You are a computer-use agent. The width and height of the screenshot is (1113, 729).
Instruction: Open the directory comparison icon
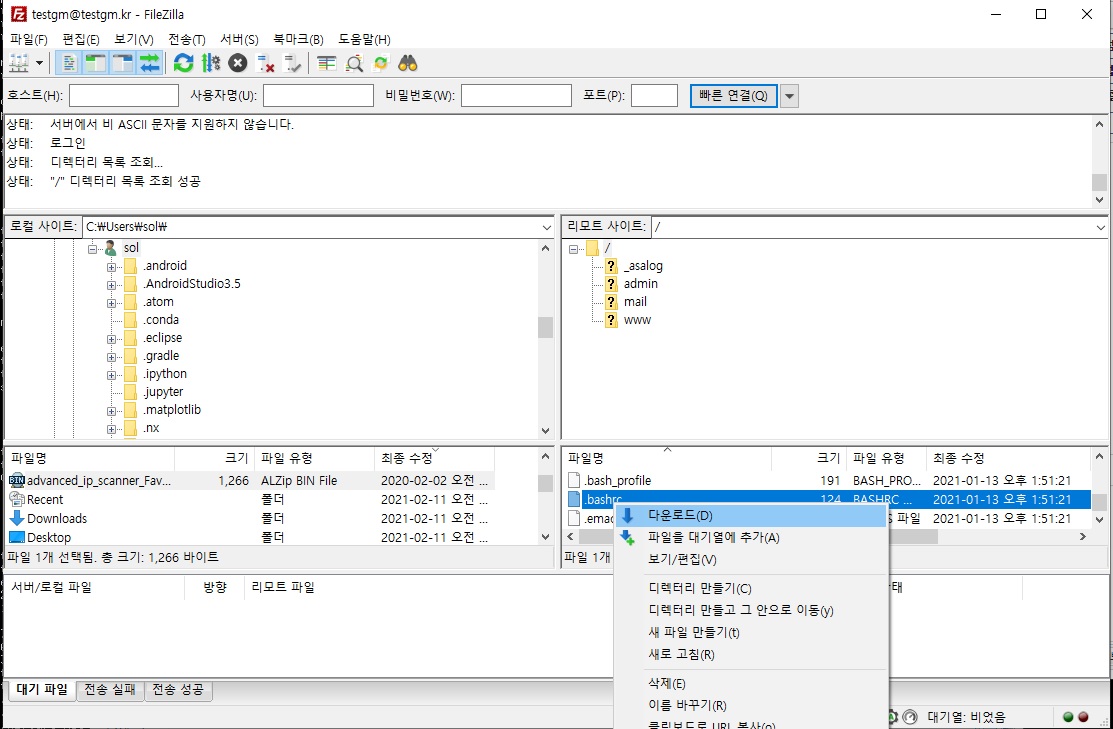(354, 63)
